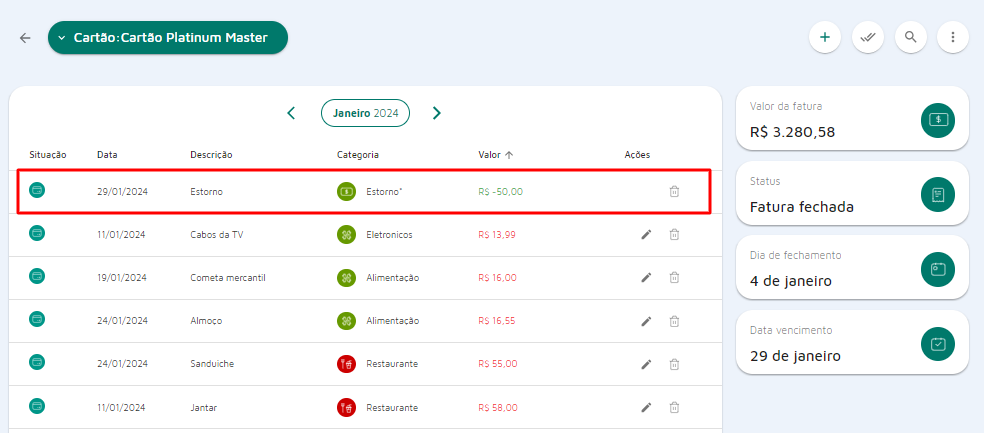Viewport: 984px width, 433px height.
Task: Click the double checkmark icon
Action: point(868,38)
